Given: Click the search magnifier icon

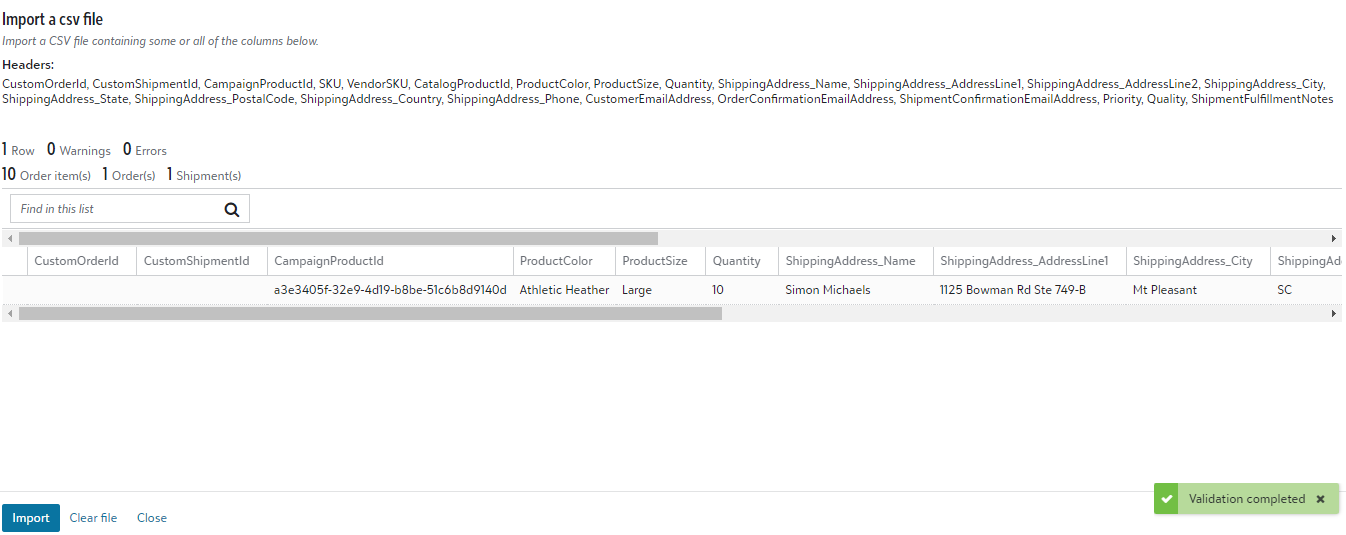Looking at the screenshot, I should click(231, 209).
